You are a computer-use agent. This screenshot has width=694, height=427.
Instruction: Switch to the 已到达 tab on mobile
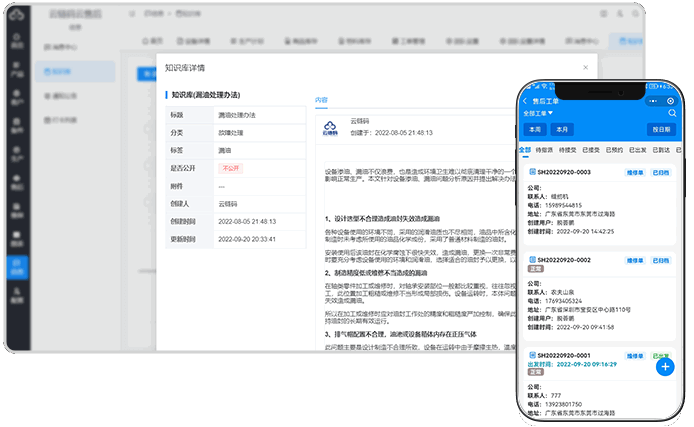pyautogui.click(x=660, y=150)
